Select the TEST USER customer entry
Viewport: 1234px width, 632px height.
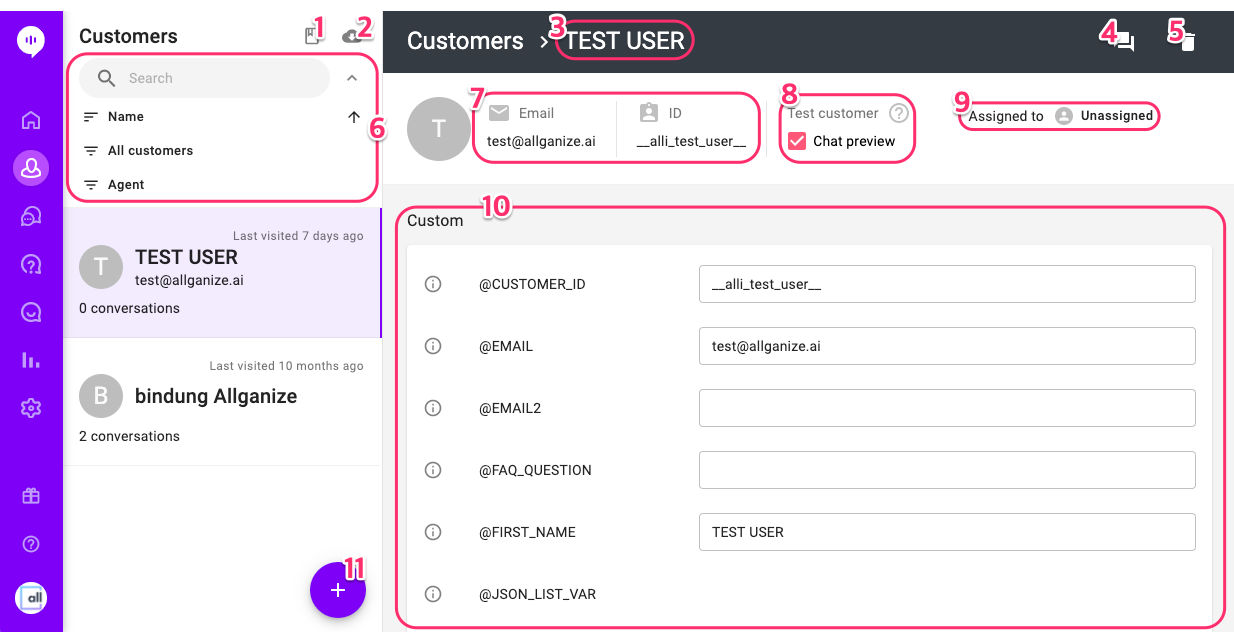point(222,273)
